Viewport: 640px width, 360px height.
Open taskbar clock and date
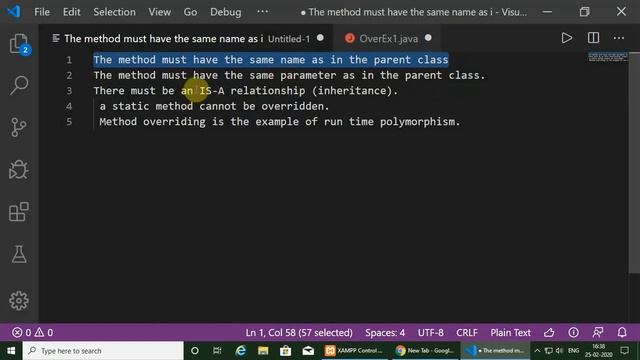click(598, 351)
